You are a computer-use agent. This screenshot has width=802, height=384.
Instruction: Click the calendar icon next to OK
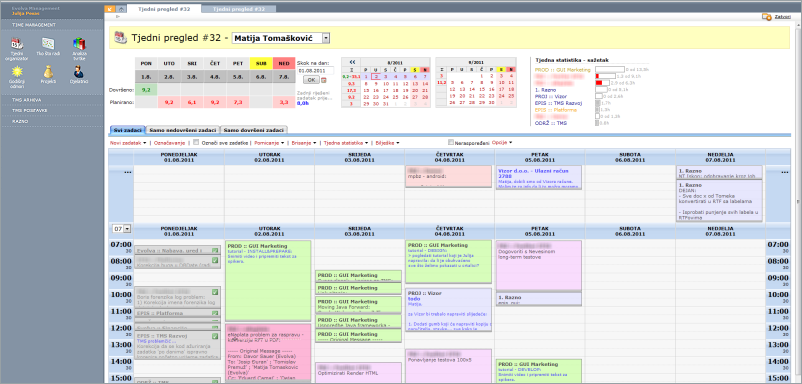pyautogui.click(x=323, y=80)
